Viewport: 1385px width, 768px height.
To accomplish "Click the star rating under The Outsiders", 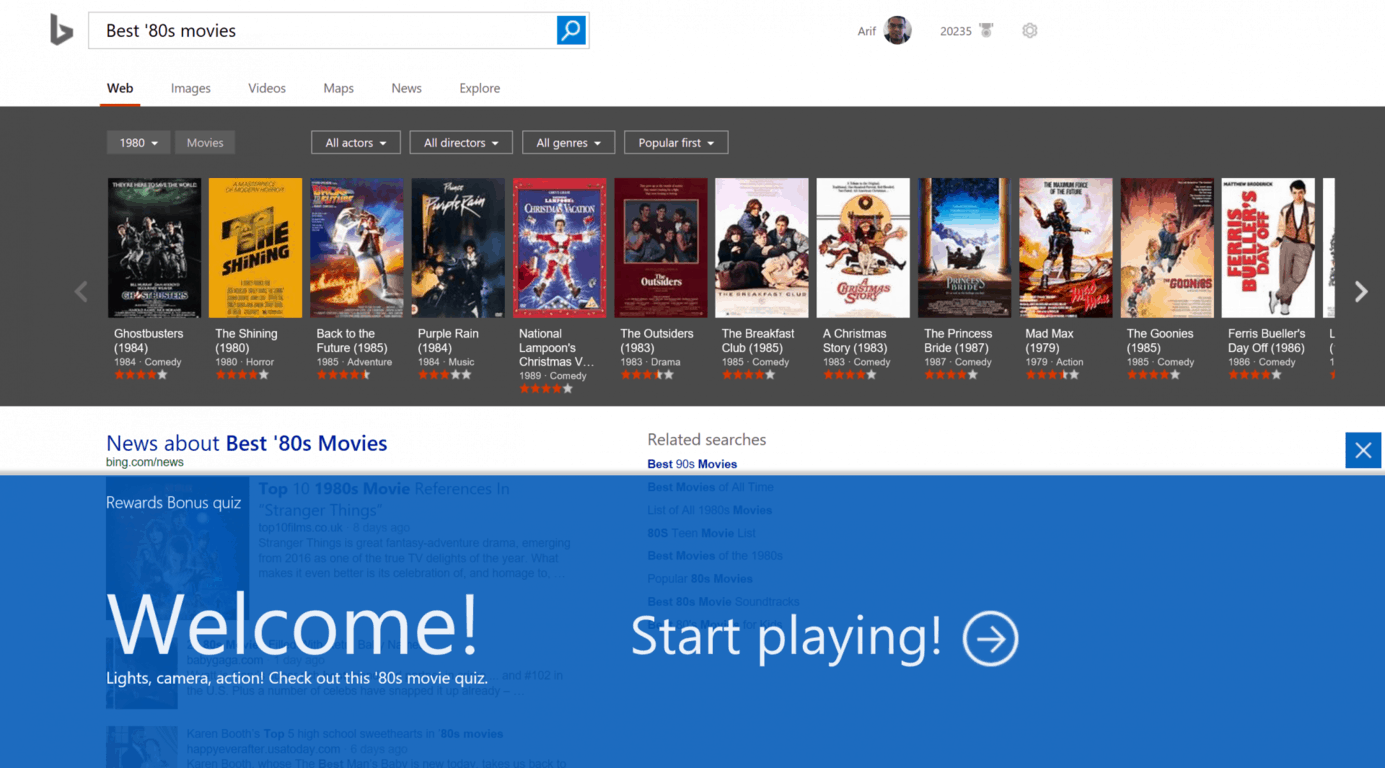I will pos(647,375).
